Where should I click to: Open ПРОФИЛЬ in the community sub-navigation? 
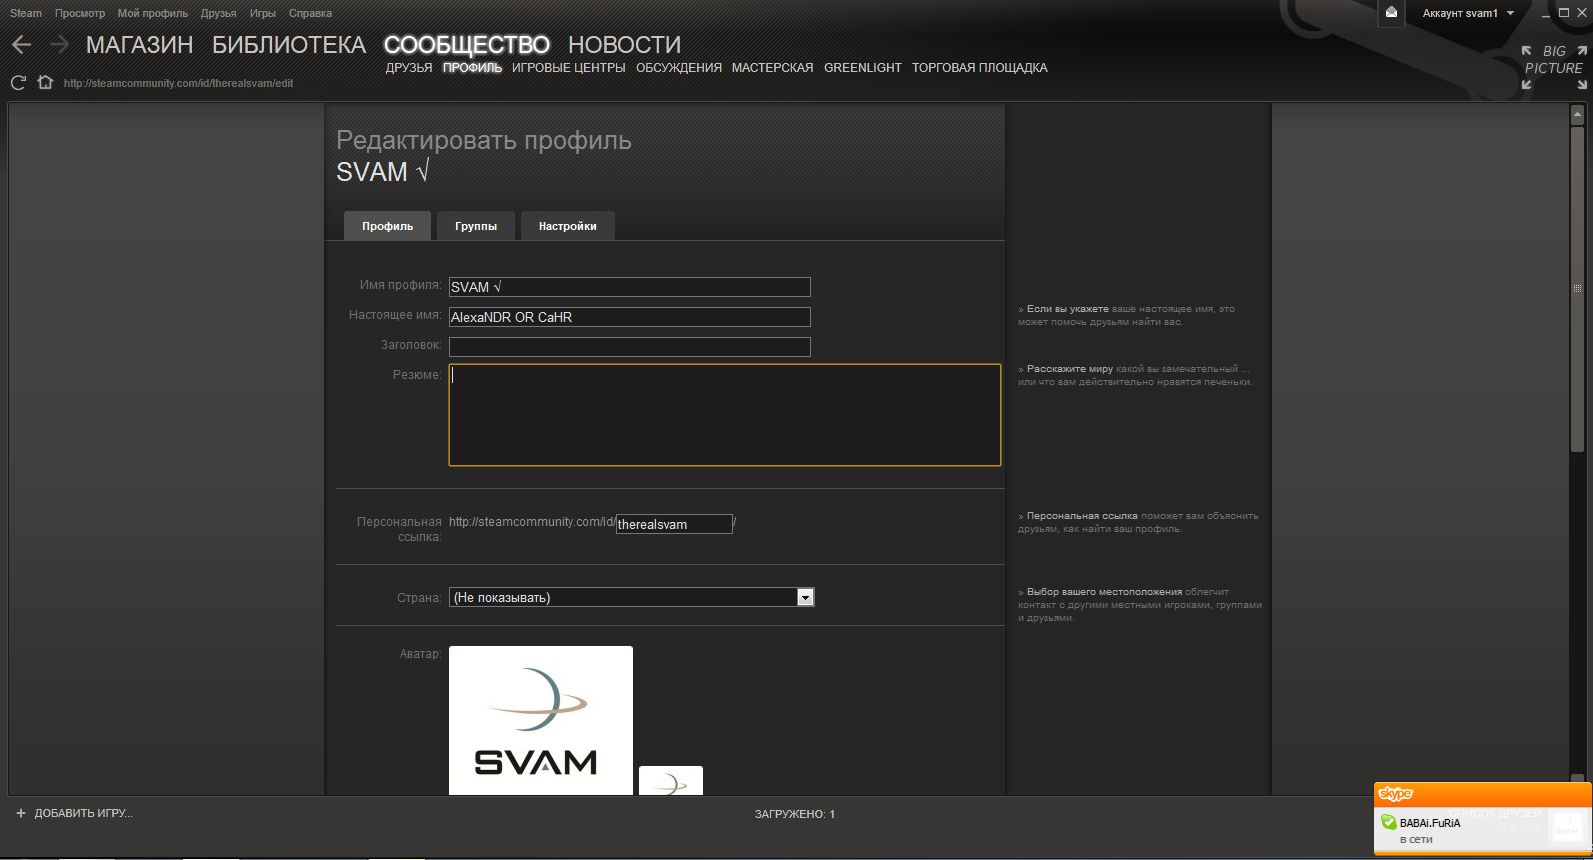click(472, 68)
